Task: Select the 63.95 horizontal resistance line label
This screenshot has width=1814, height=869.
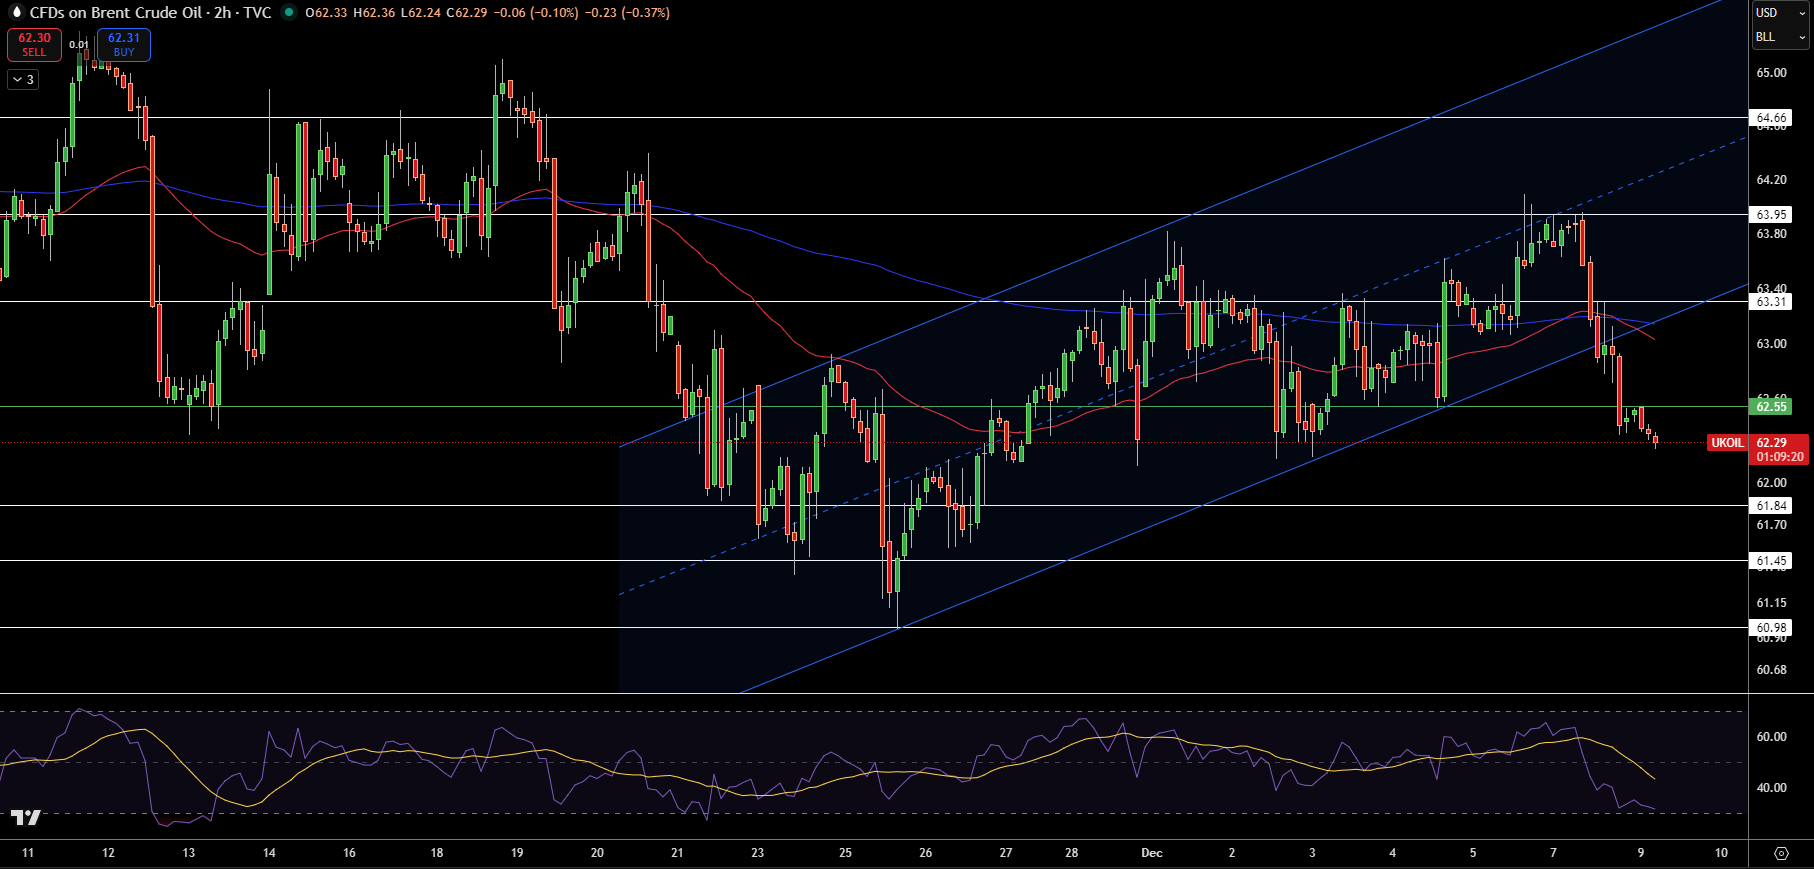Action: point(1771,215)
